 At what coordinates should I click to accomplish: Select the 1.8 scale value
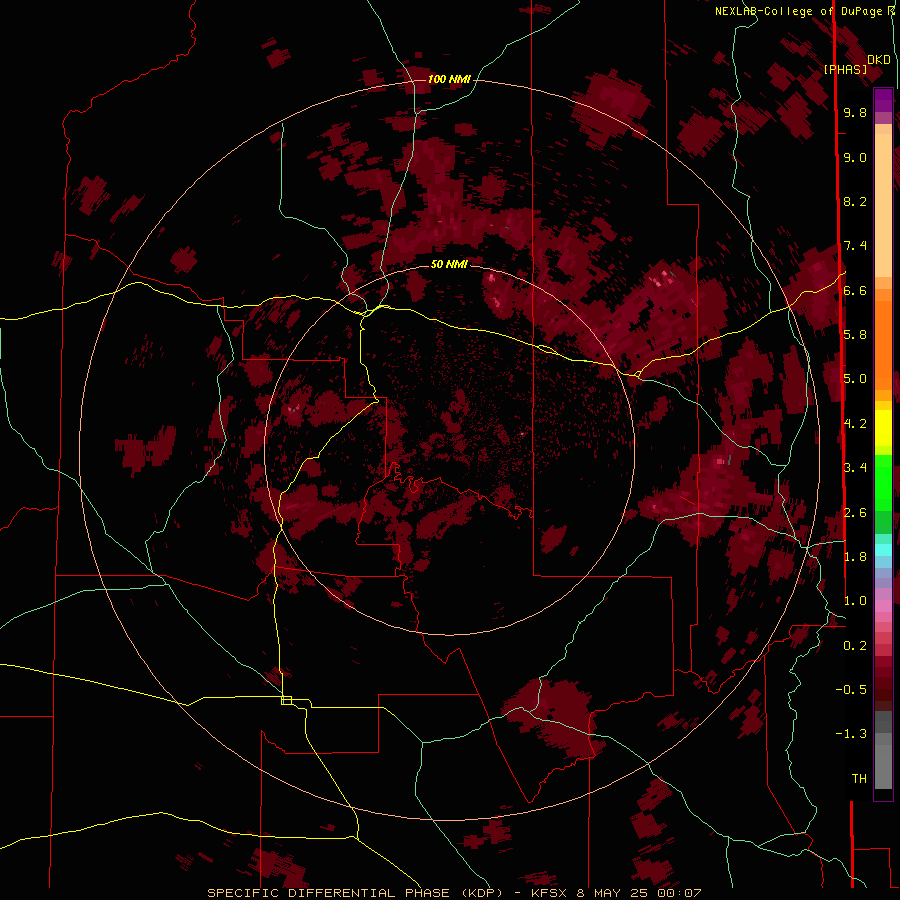(855, 557)
